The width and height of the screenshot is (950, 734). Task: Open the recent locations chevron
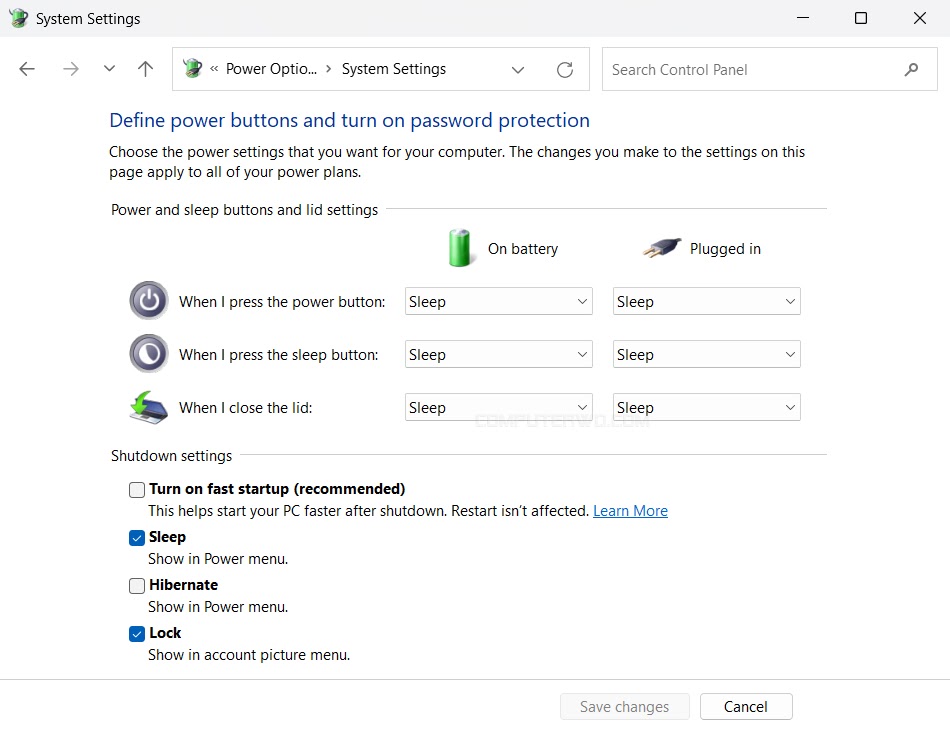(x=109, y=68)
